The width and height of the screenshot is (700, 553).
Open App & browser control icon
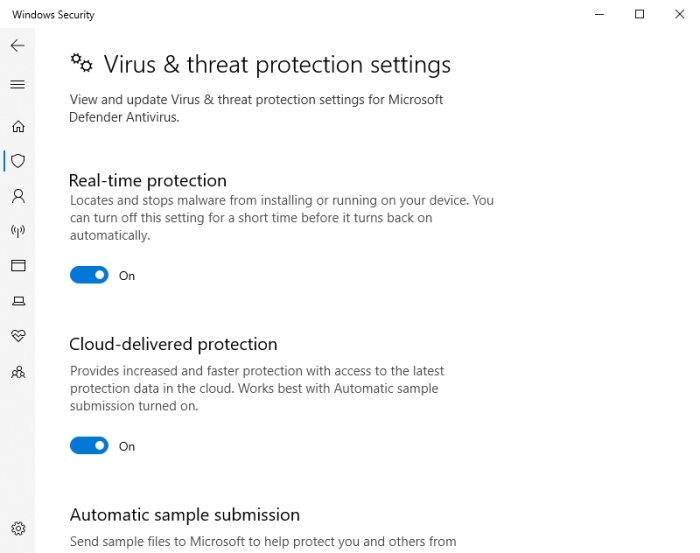click(x=18, y=265)
